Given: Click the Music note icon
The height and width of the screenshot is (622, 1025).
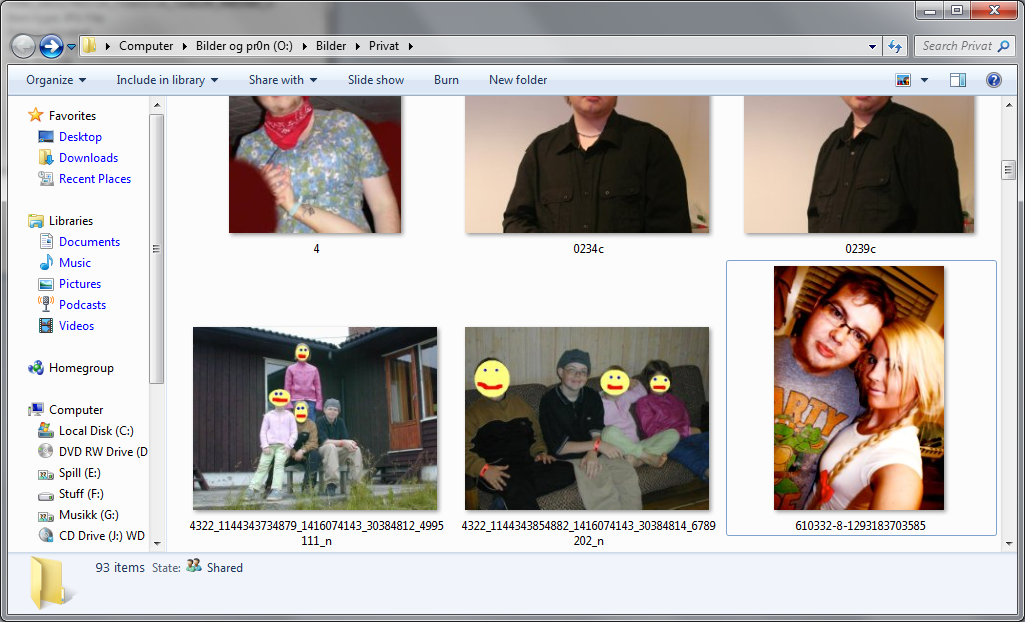Looking at the screenshot, I should 46,263.
